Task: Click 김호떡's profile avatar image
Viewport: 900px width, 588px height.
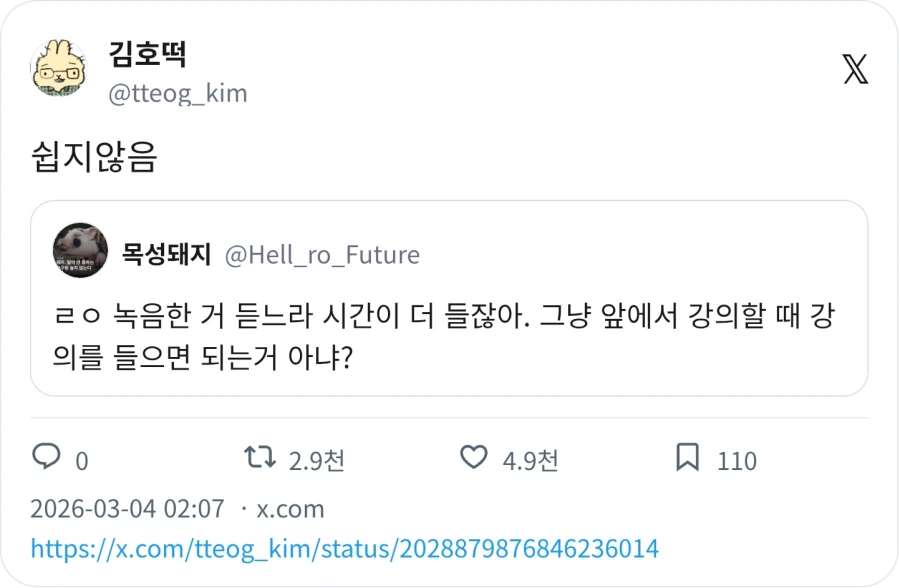Action: click(x=58, y=67)
